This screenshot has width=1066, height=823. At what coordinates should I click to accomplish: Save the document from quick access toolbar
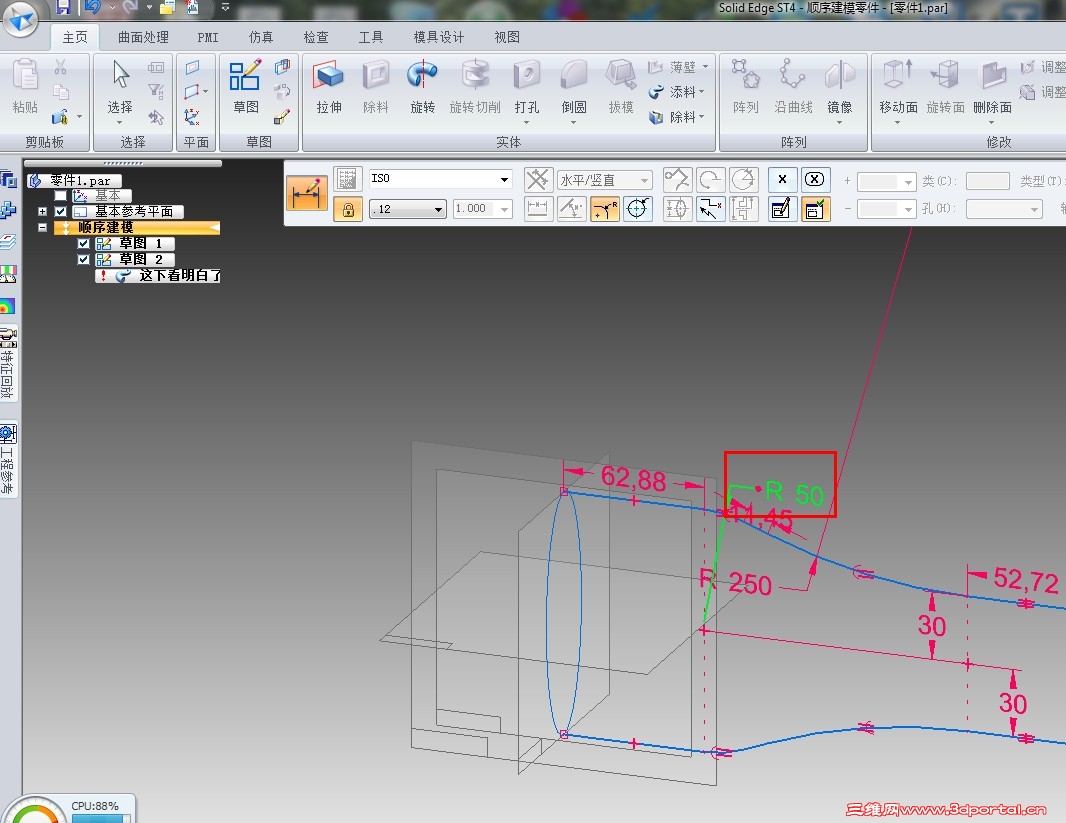[63, 7]
